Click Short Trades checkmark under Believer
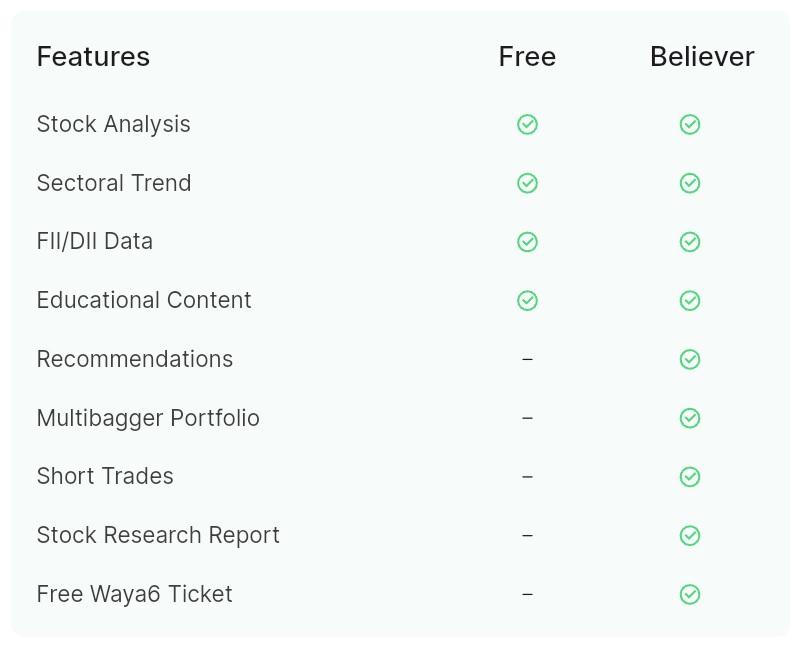 point(689,477)
